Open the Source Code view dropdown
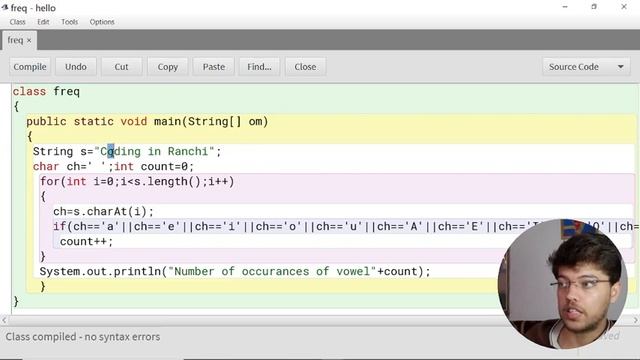The height and width of the screenshot is (360, 640). (x=586, y=67)
